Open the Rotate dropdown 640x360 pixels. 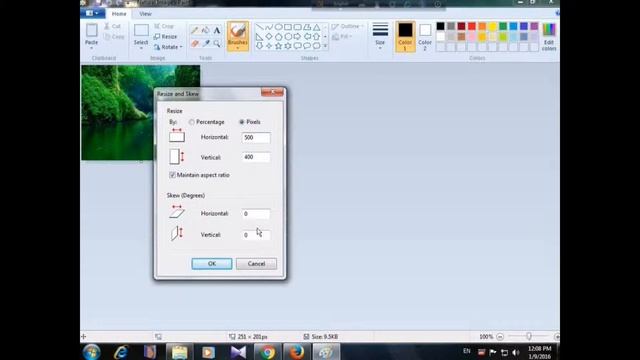168,47
